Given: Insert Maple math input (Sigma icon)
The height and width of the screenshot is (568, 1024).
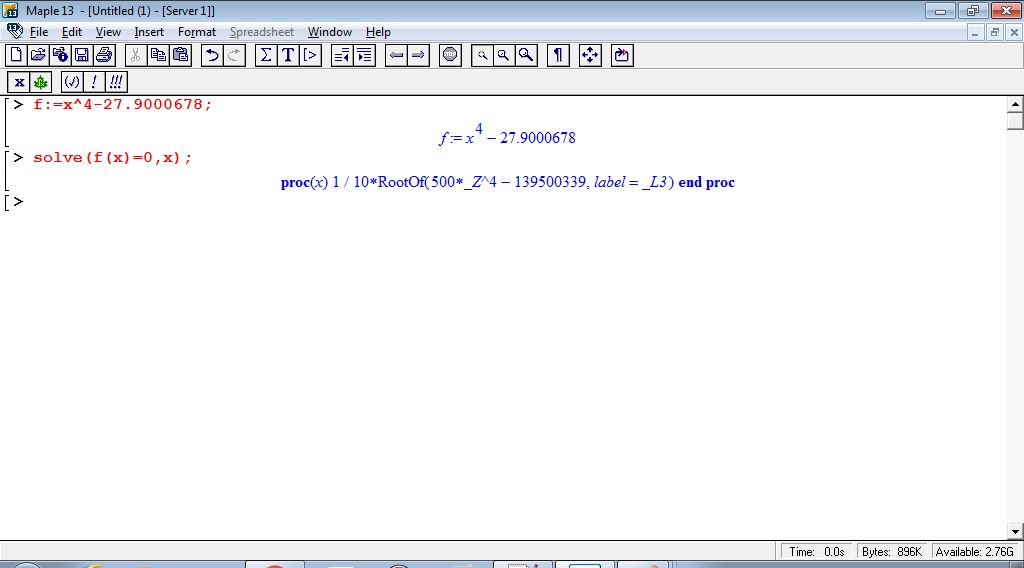Looking at the screenshot, I should pyautogui.click(x=266, y=55).
